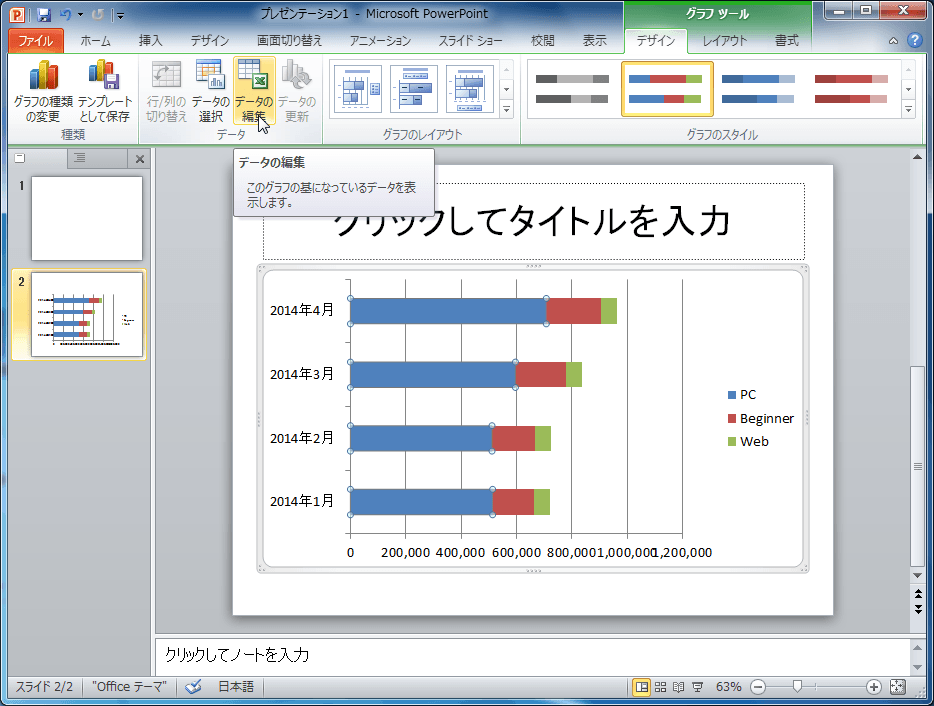Open the 挿入 (Insert) tab
The height and width of the screenshot is (706, 934).
pyautogui.click(x=150, y=41)
